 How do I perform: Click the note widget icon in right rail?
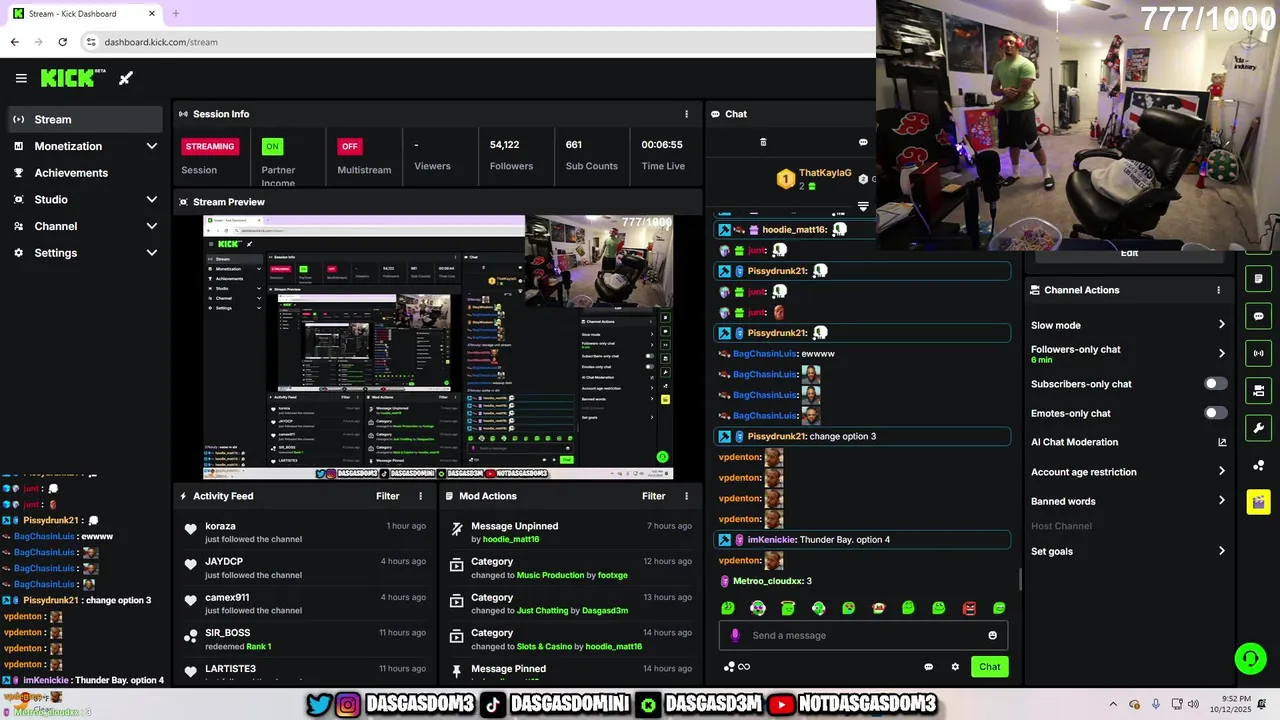point(1258,279)
